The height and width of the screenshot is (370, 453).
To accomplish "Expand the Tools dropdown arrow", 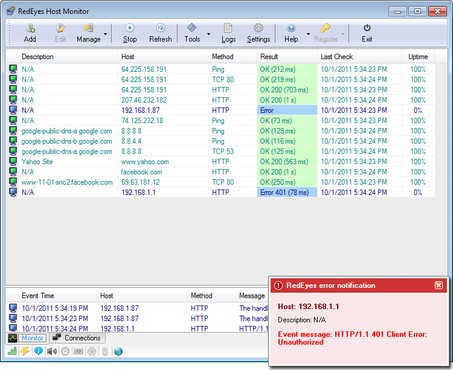I will (x=209, y=34).
